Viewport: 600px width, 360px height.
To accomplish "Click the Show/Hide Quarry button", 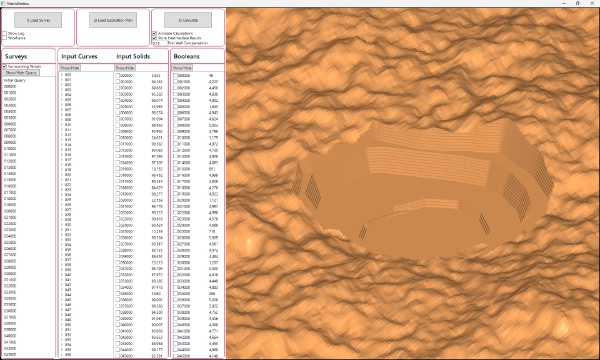I will click(21, 73).
